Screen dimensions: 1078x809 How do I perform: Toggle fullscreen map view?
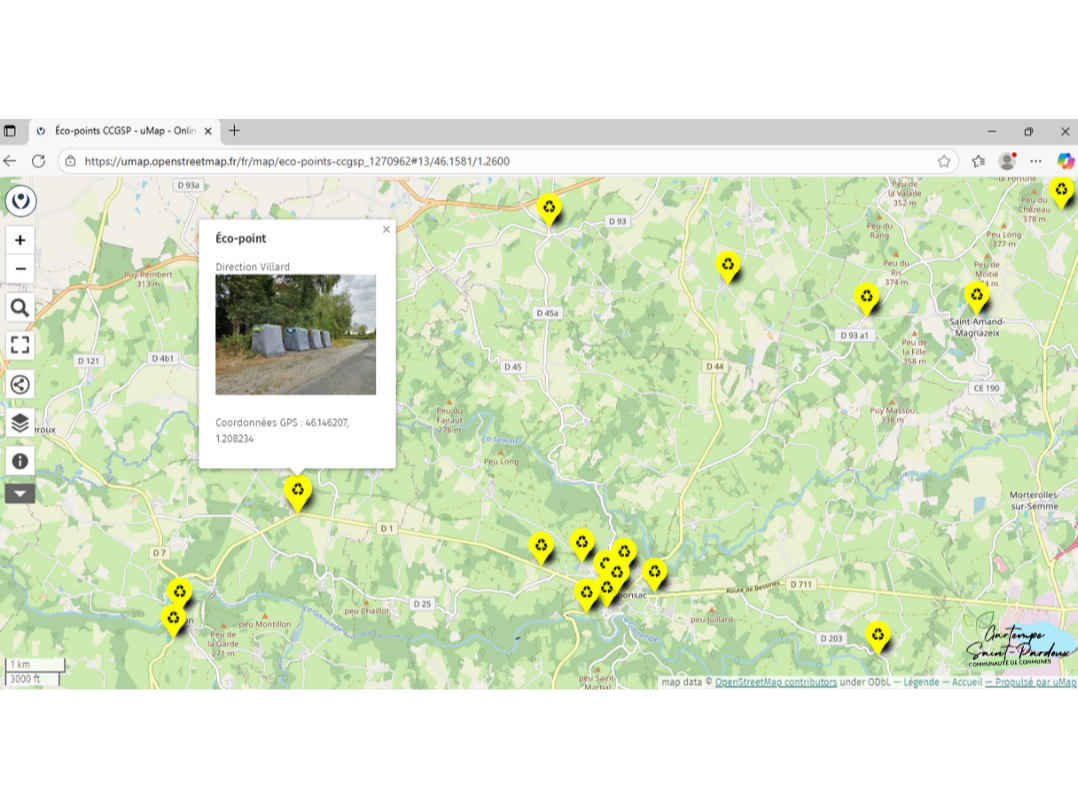pyautogui.click(x=20, y=345)
